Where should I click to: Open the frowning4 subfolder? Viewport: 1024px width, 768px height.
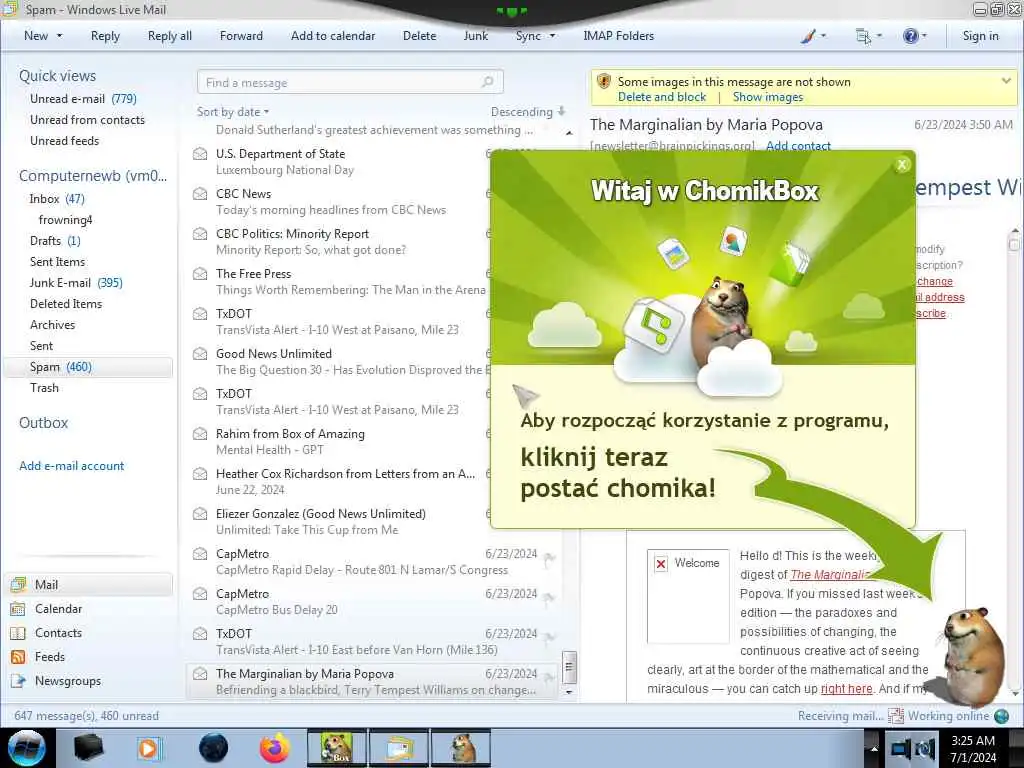[65, 219]
